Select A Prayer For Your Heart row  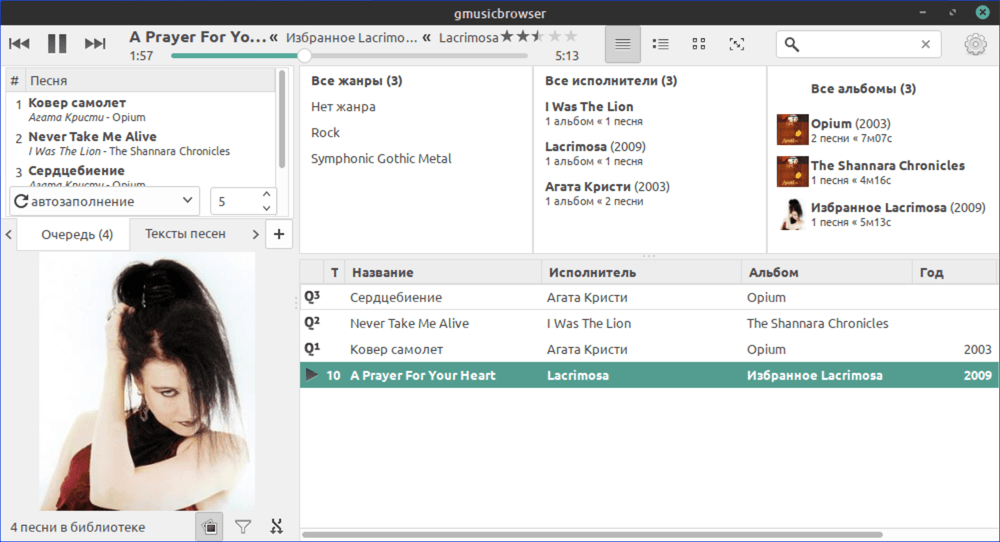(649, 375)
